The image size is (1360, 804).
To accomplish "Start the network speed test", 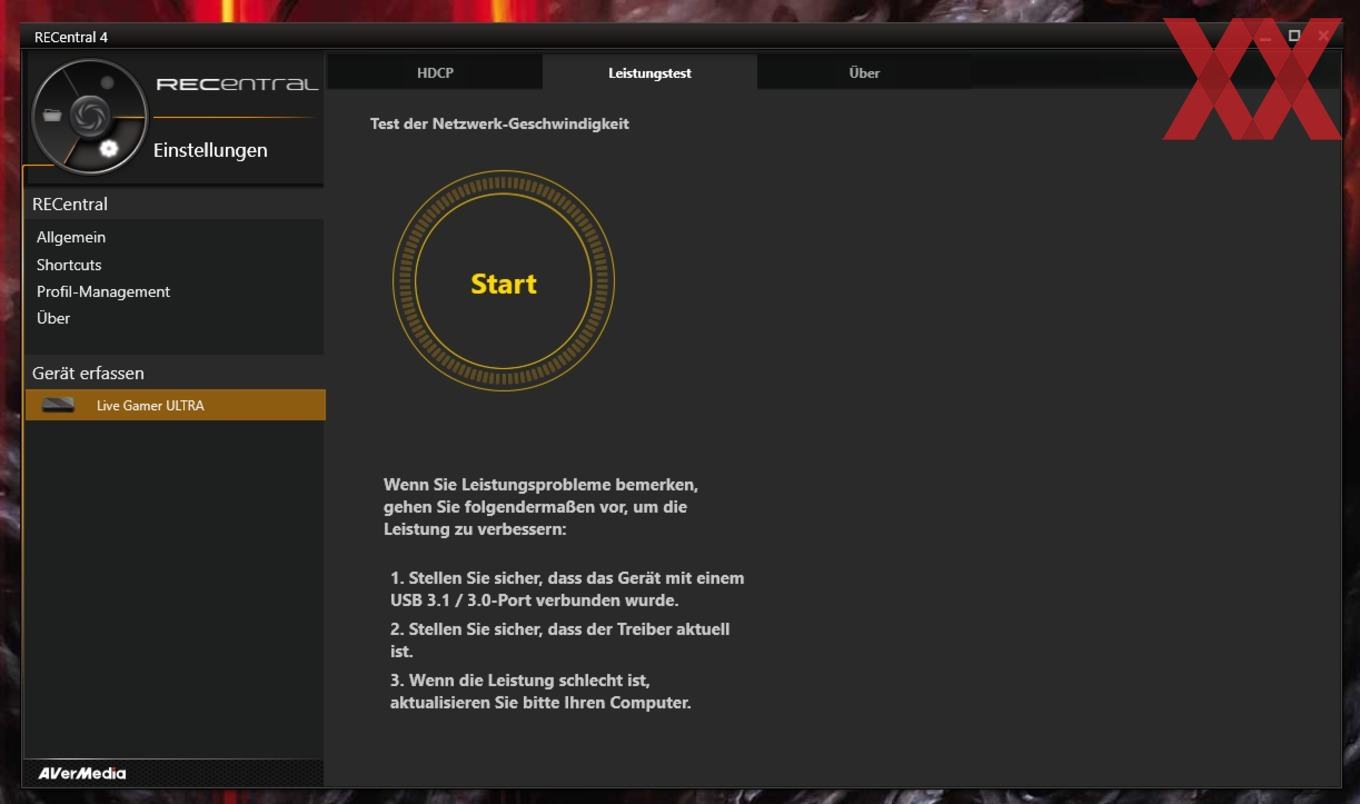I will click(503, 282).
